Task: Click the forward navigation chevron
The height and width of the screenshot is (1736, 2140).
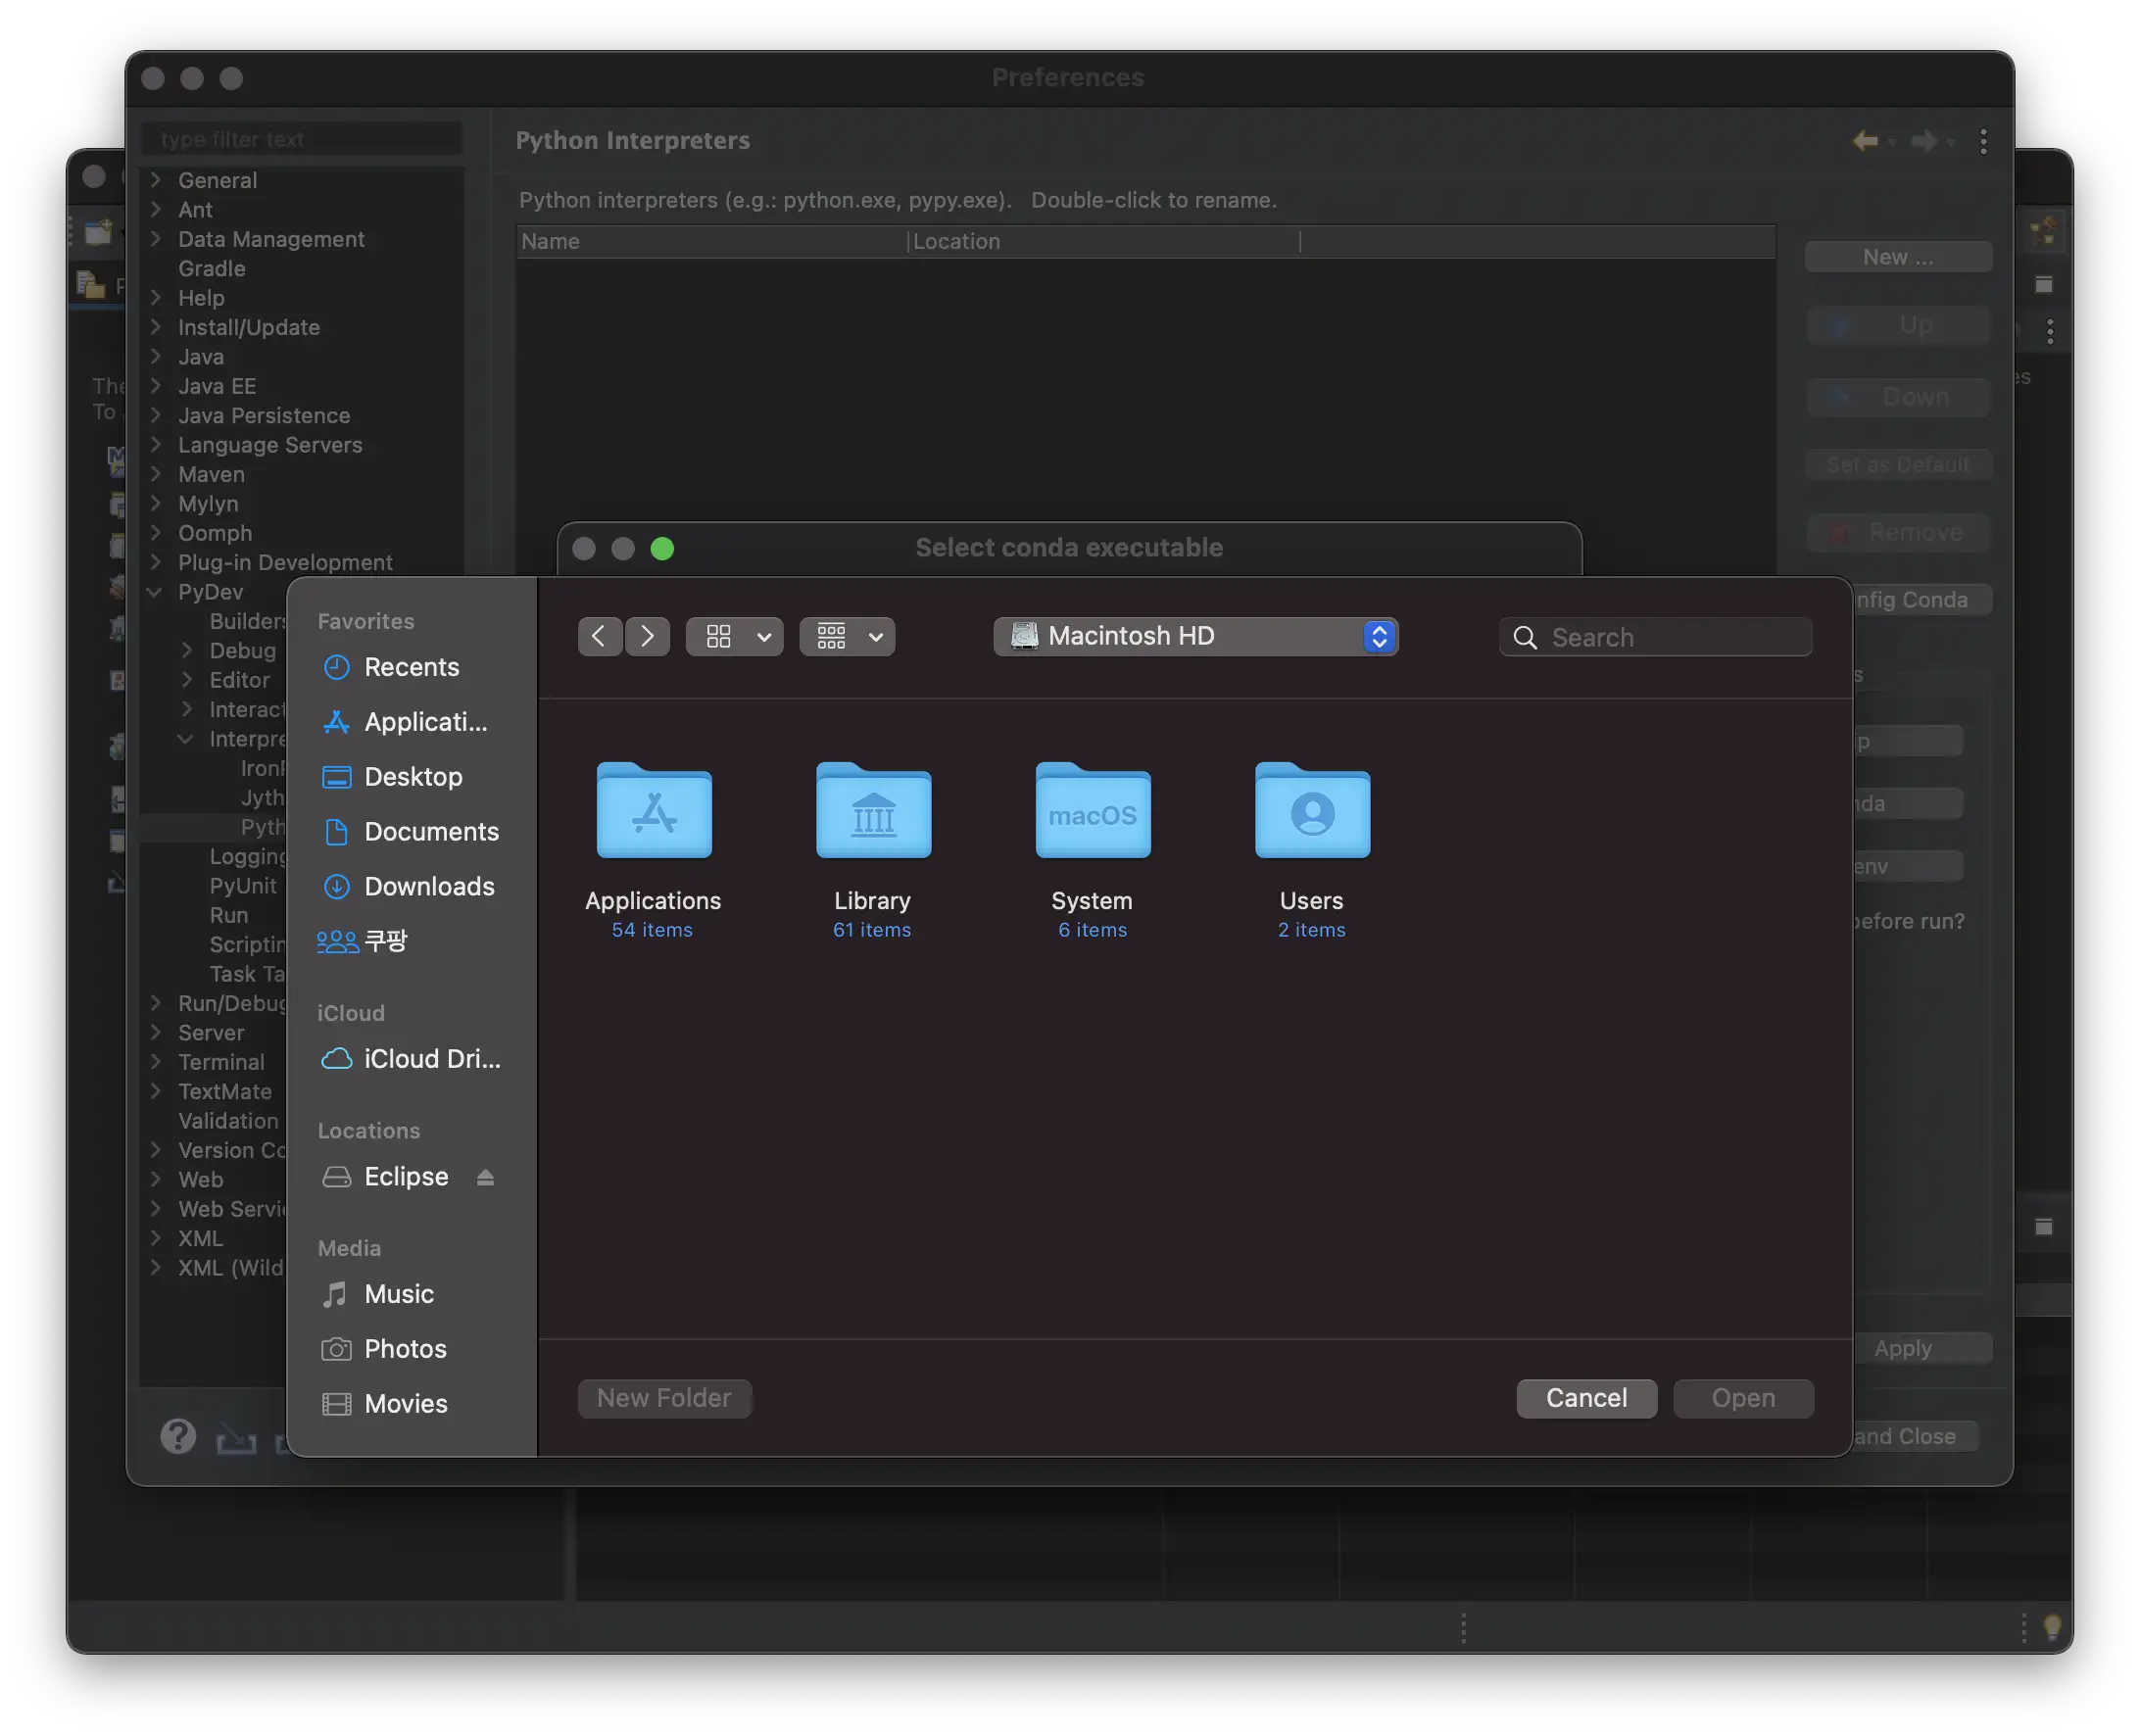Action: [x=647, y=637]
